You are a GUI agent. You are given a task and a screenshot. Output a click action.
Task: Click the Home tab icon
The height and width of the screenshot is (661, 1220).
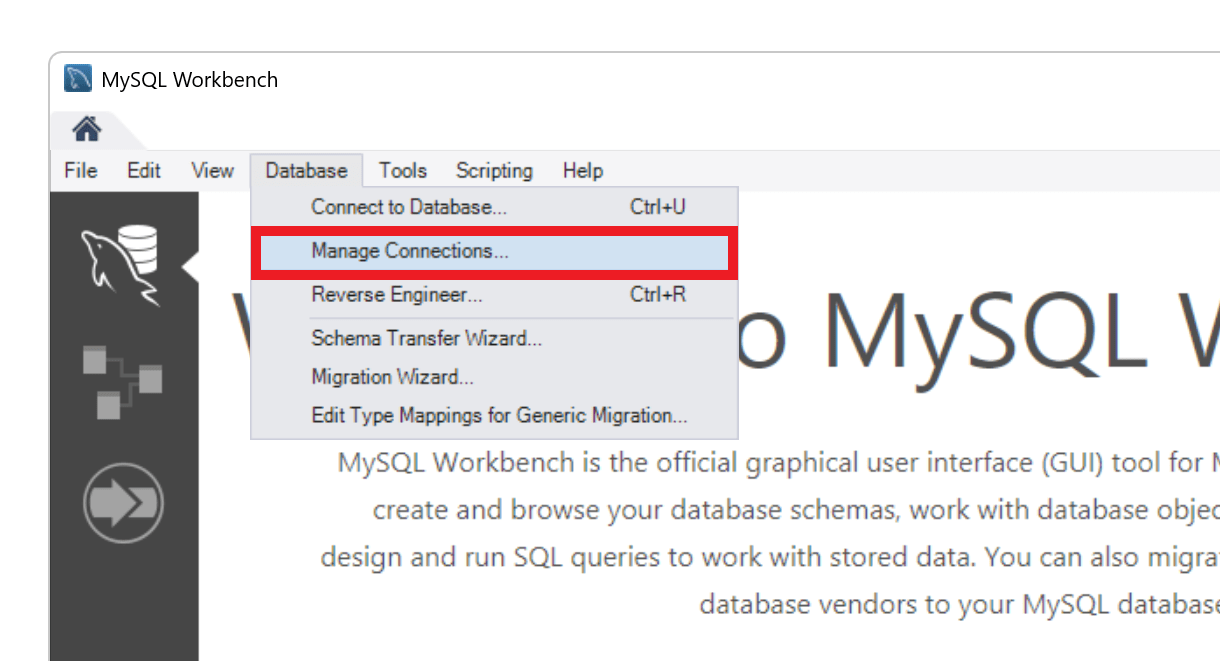point(87,129)
